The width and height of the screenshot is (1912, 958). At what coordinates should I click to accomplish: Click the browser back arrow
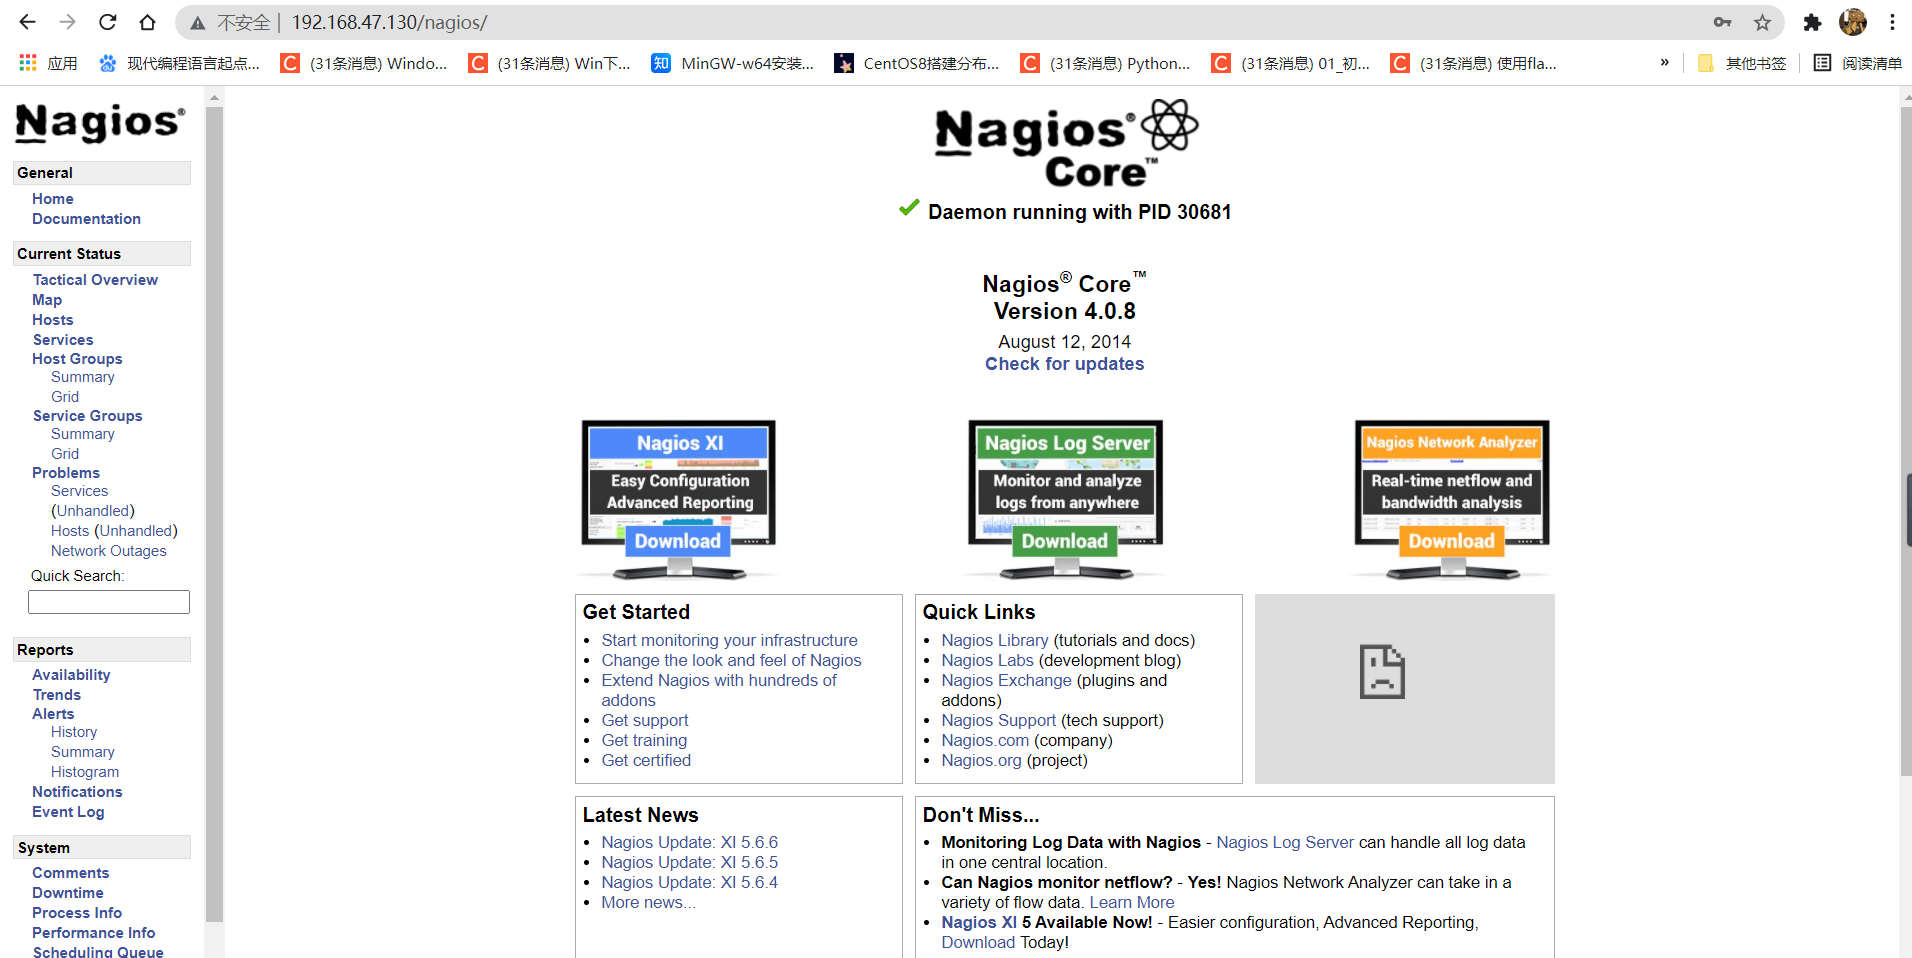click(x=27, y=22)
